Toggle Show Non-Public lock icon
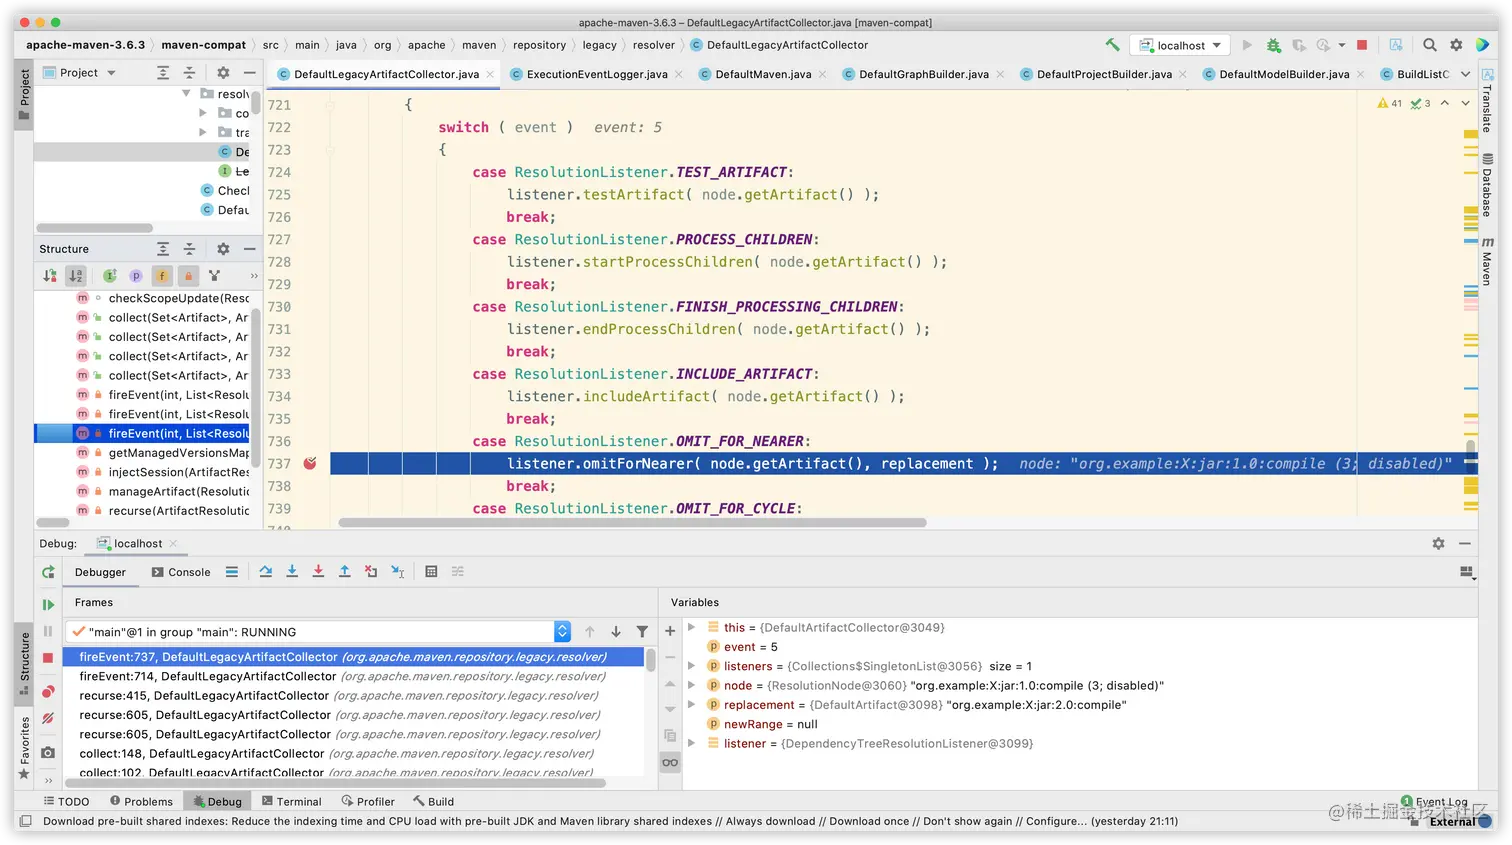Image resolution: width=1512 pixels, height=845 pixels. coord(188,276)
